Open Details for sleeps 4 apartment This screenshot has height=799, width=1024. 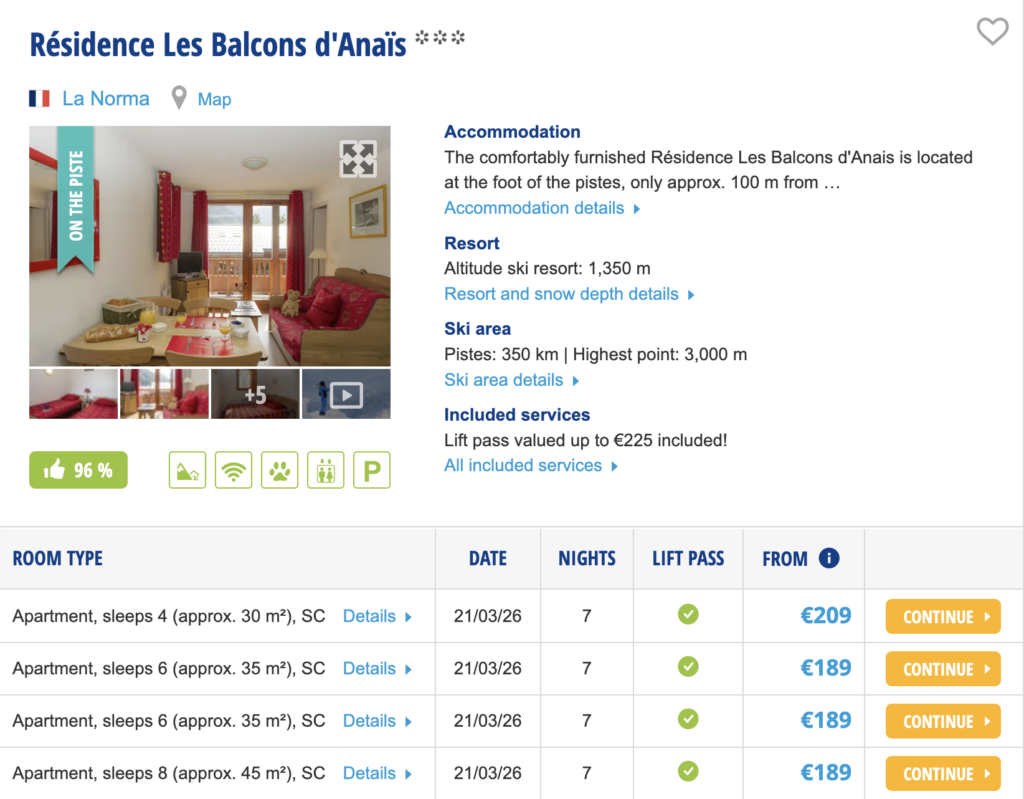(377, 616)
